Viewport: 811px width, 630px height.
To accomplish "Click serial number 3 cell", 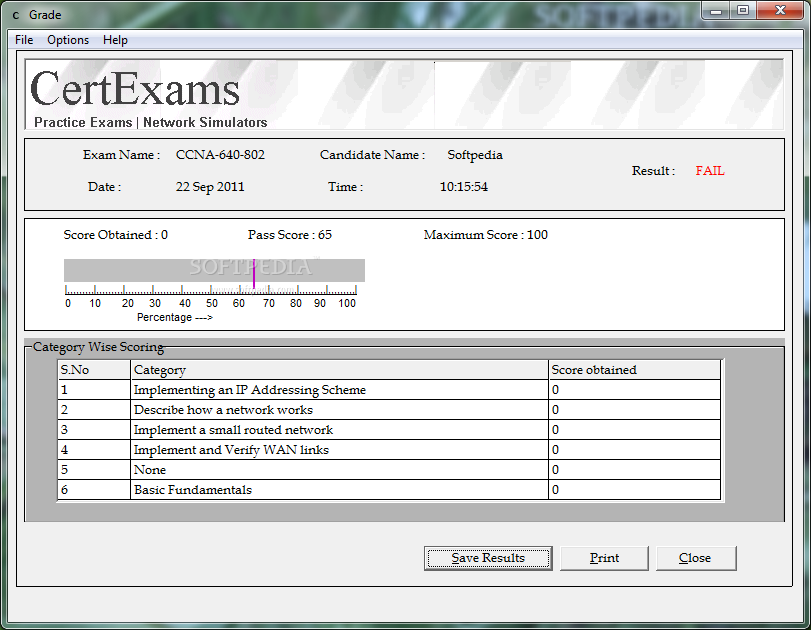I will [x=94, y=430].
